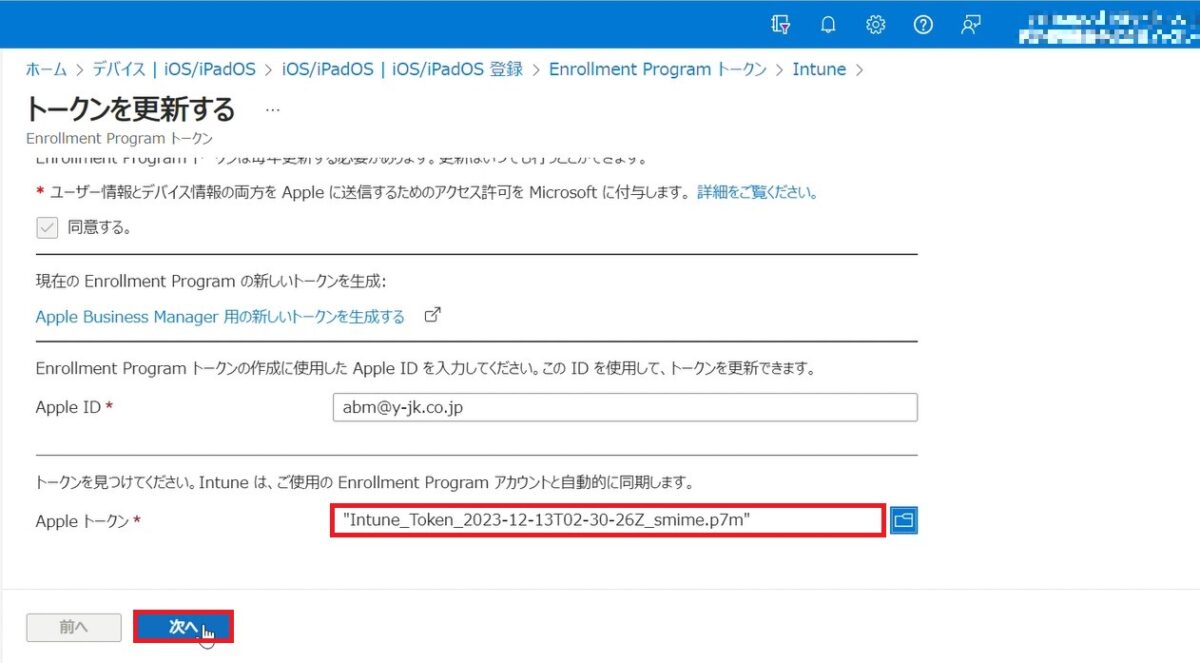
Task: Open the settings gear in the top bar
Action: tap(875, 24)
